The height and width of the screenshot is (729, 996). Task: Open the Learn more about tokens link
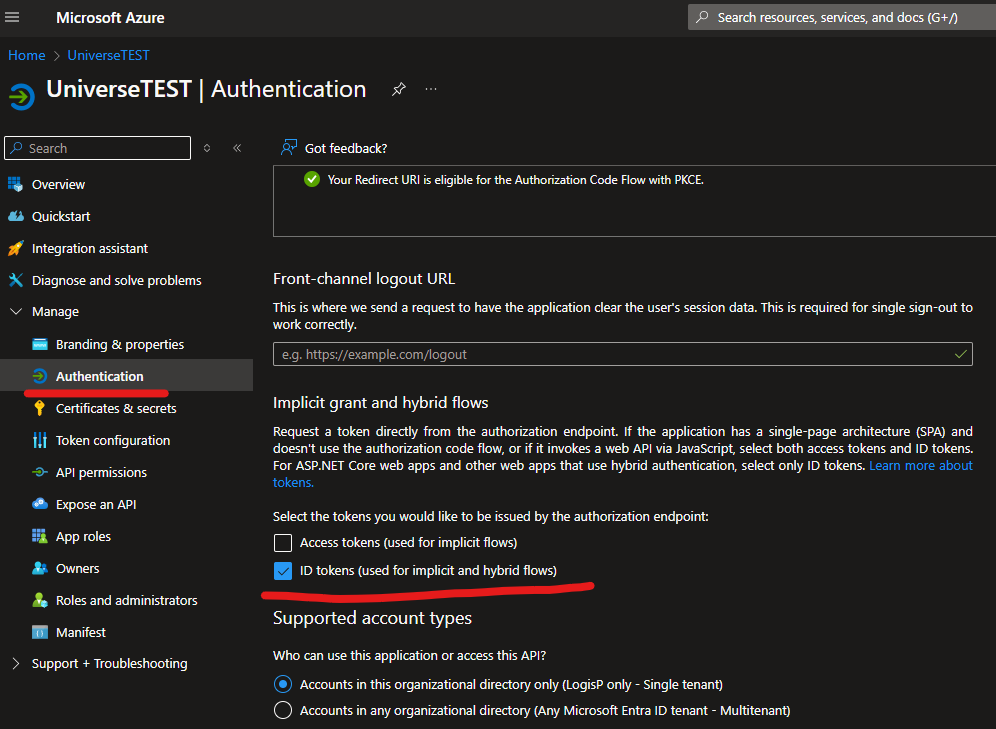(920, 466)
